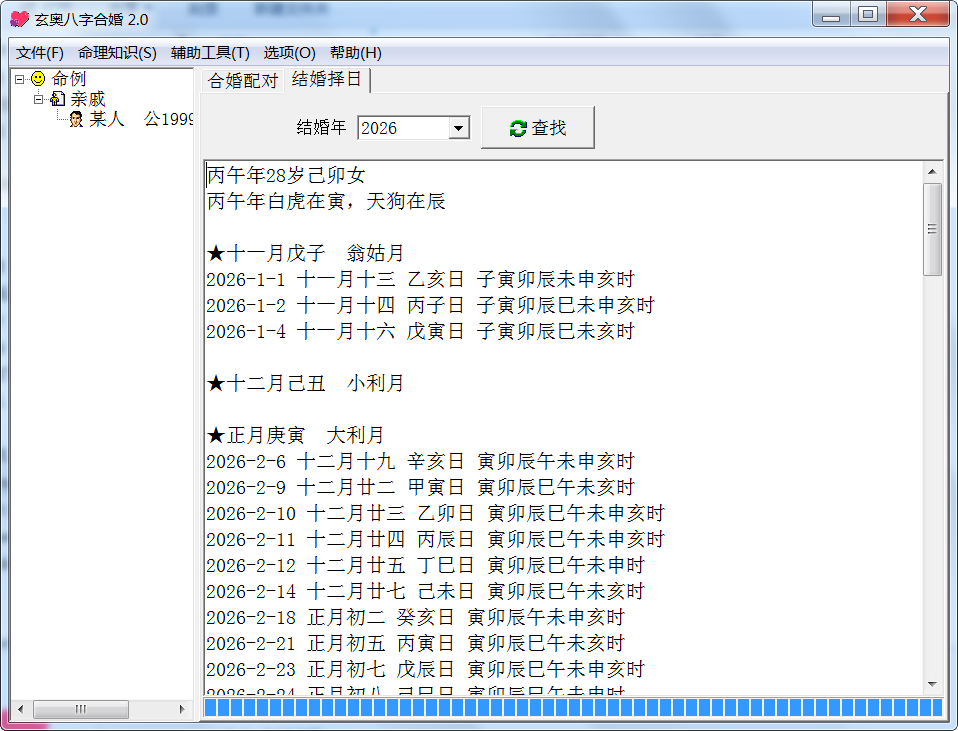Click the tree panel horizontal scrollbar thumb
This screenshot has height=731, width=958.
tap(81, 709)
